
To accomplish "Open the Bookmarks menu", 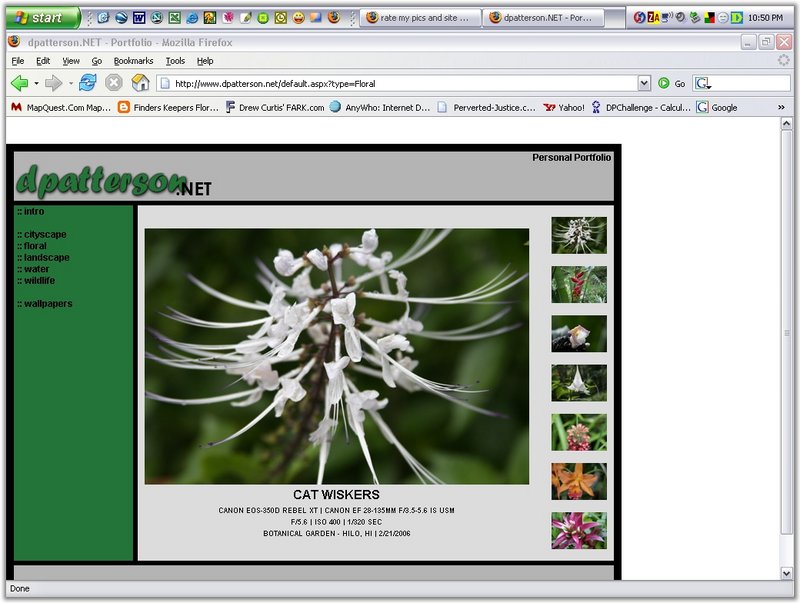I will (x=133, y=61).
